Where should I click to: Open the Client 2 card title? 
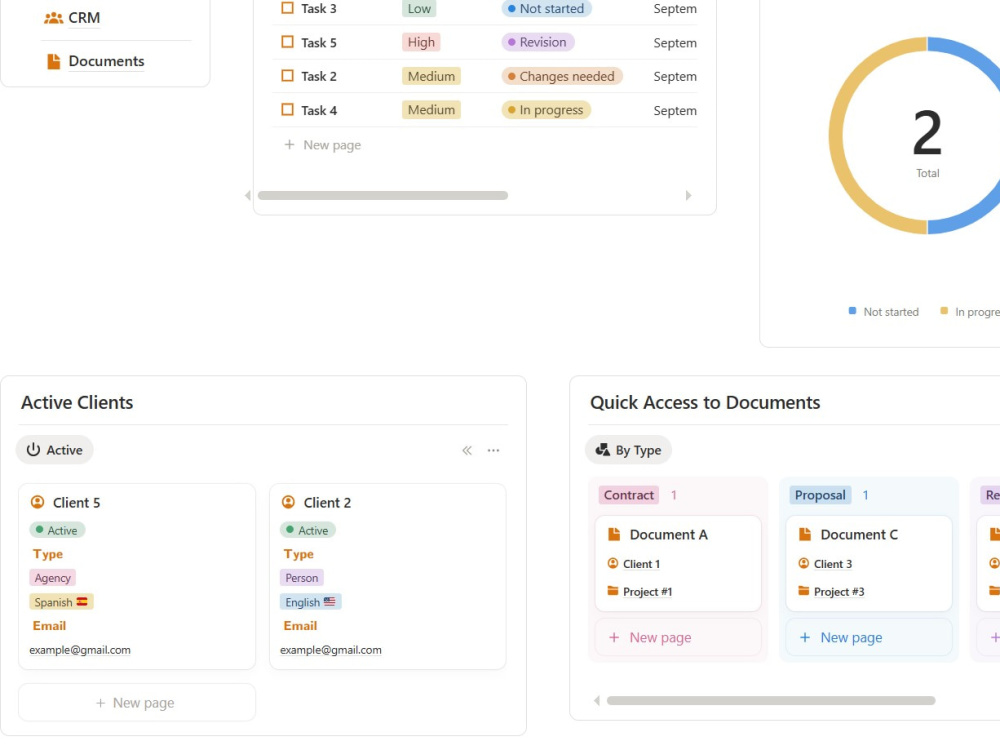tap(327, 503)
